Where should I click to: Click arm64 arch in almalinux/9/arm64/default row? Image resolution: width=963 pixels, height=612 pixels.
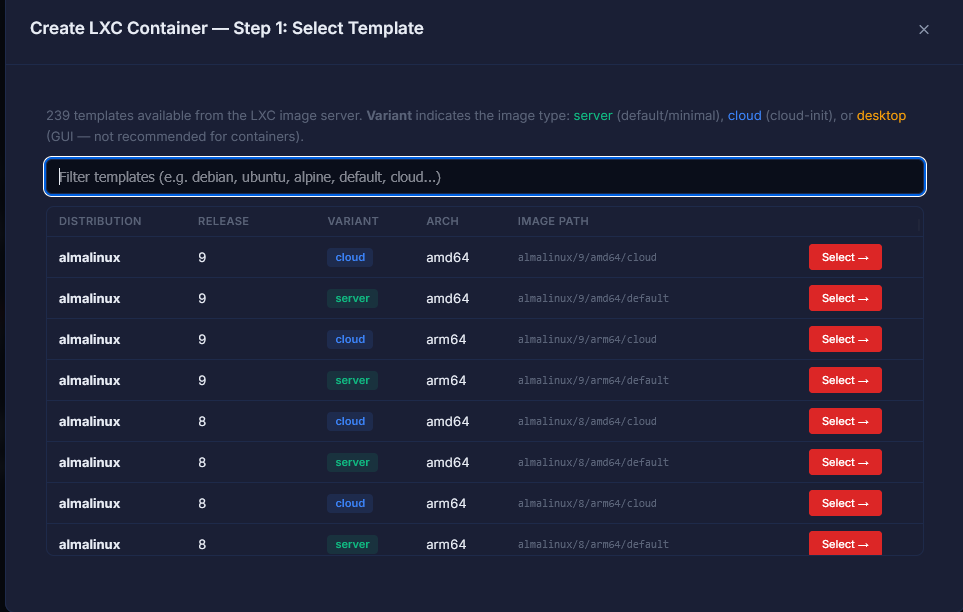(446, 380)
